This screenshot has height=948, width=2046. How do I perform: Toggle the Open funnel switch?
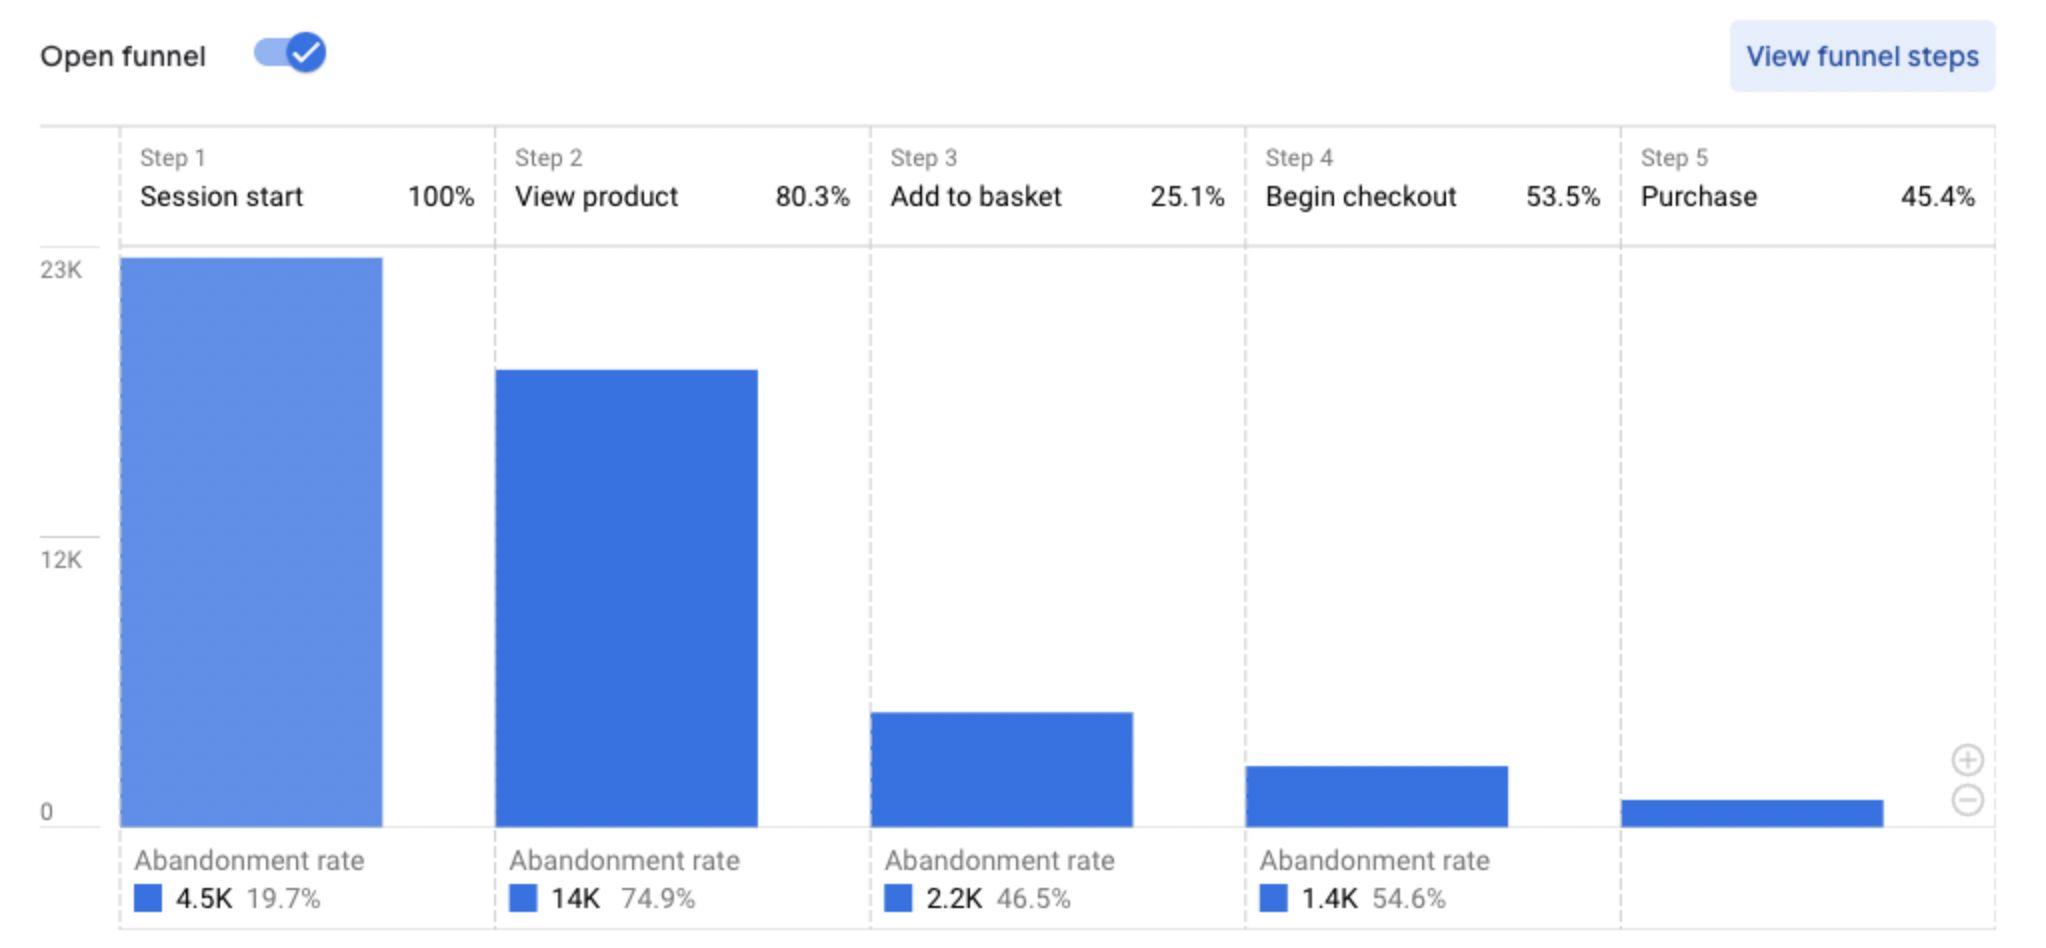click(290, 53)
